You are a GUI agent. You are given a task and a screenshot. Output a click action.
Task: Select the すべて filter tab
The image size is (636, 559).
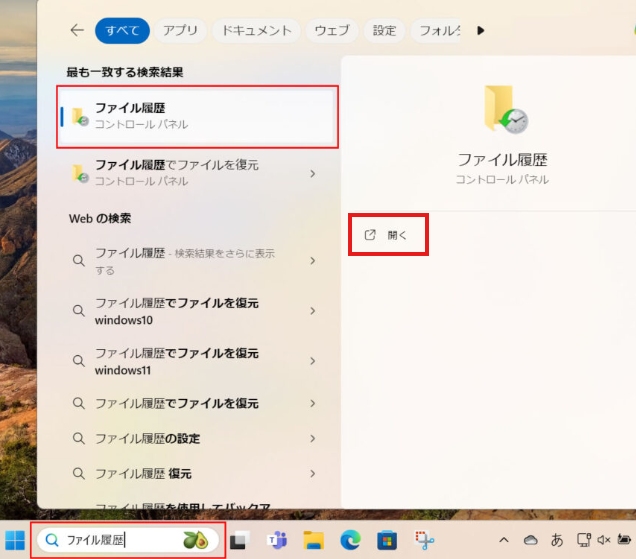tap(122, 30)
